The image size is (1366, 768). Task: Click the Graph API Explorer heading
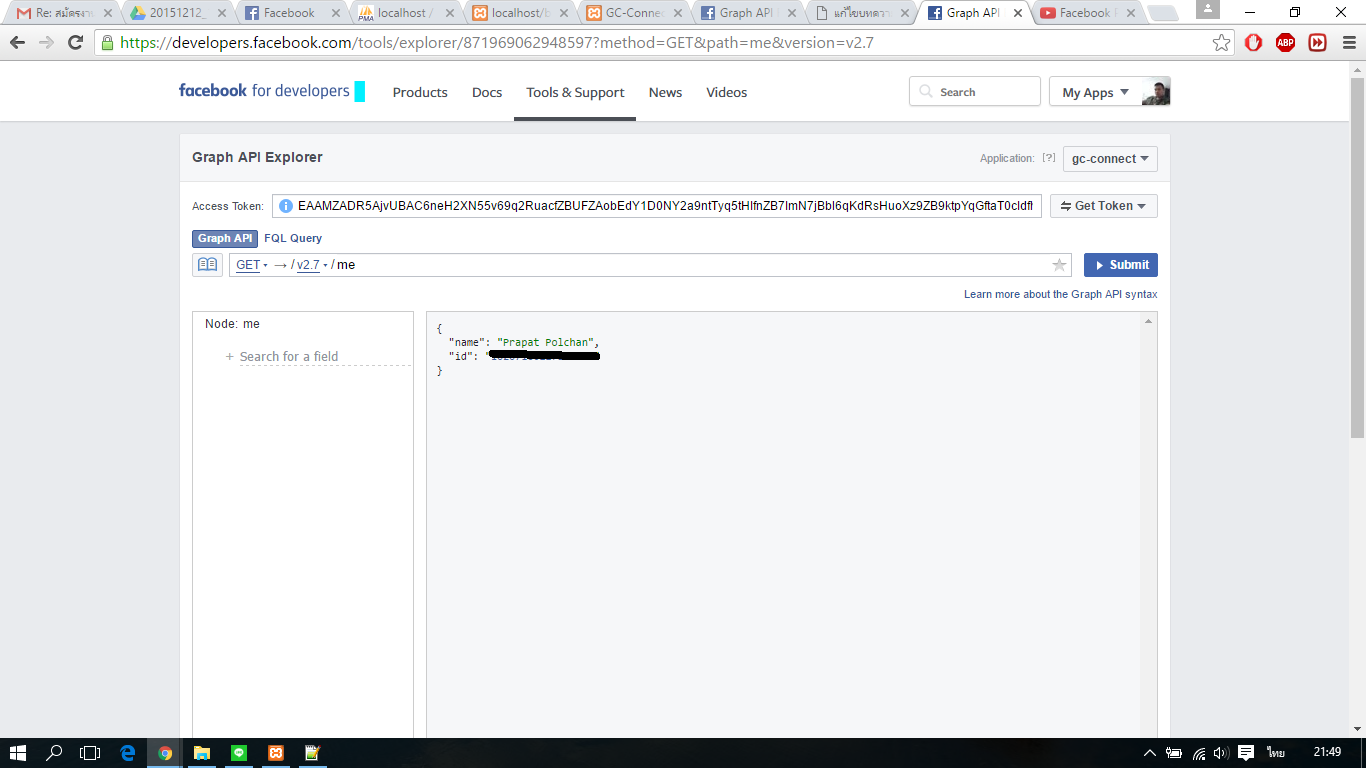tap(257, 157)
